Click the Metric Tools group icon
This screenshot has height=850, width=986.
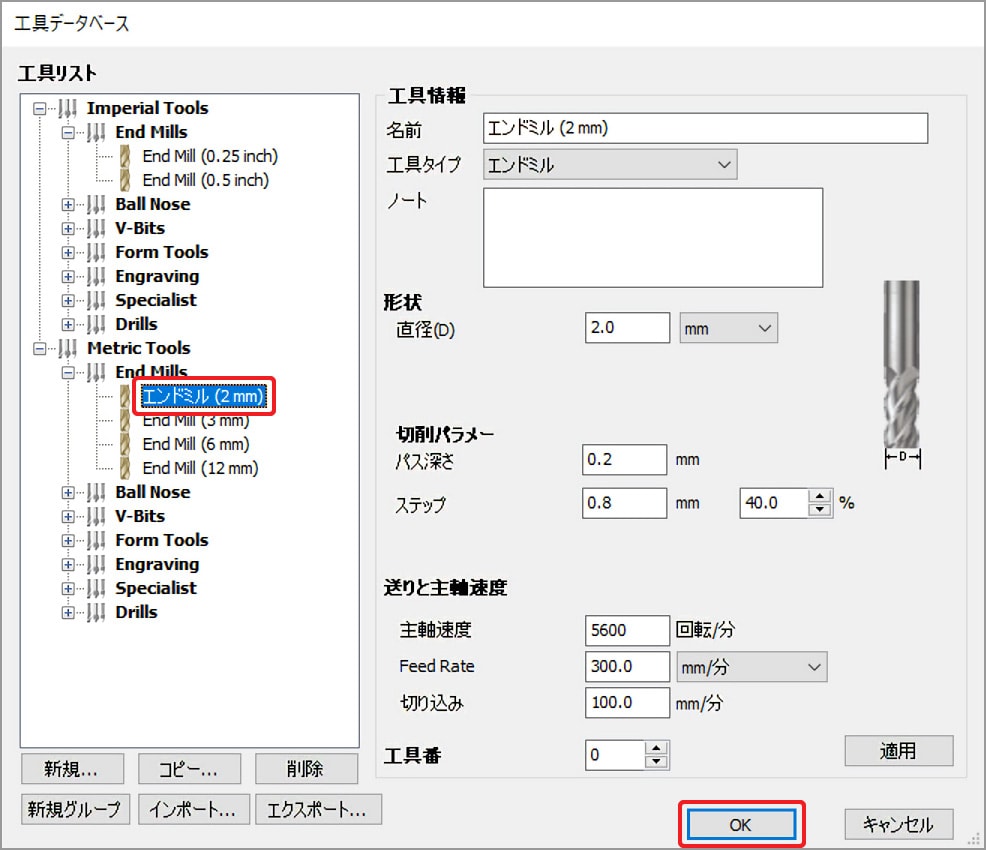click(68, 348)
